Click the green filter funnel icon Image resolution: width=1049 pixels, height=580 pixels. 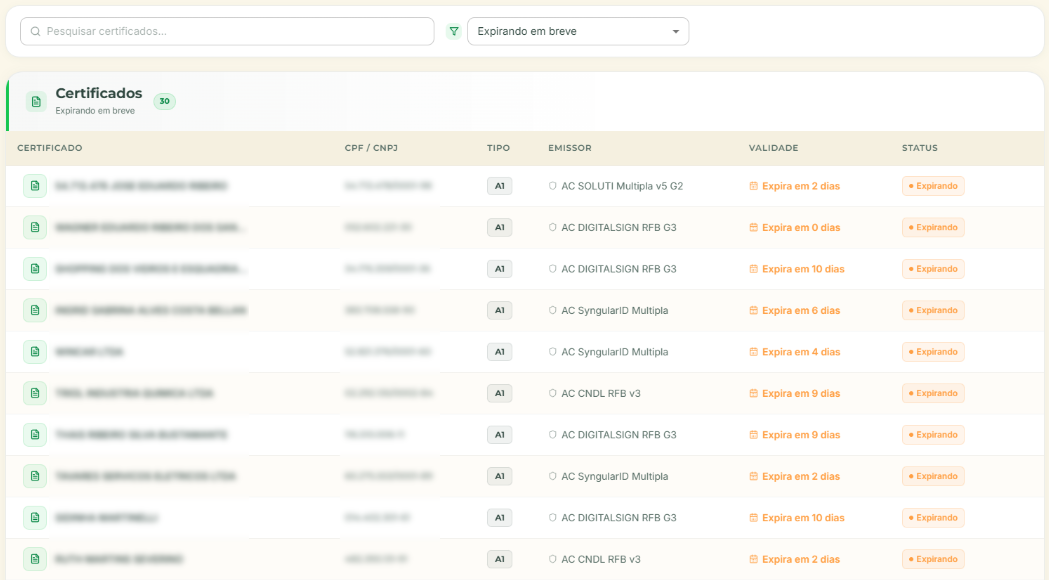tap(454, 31)
